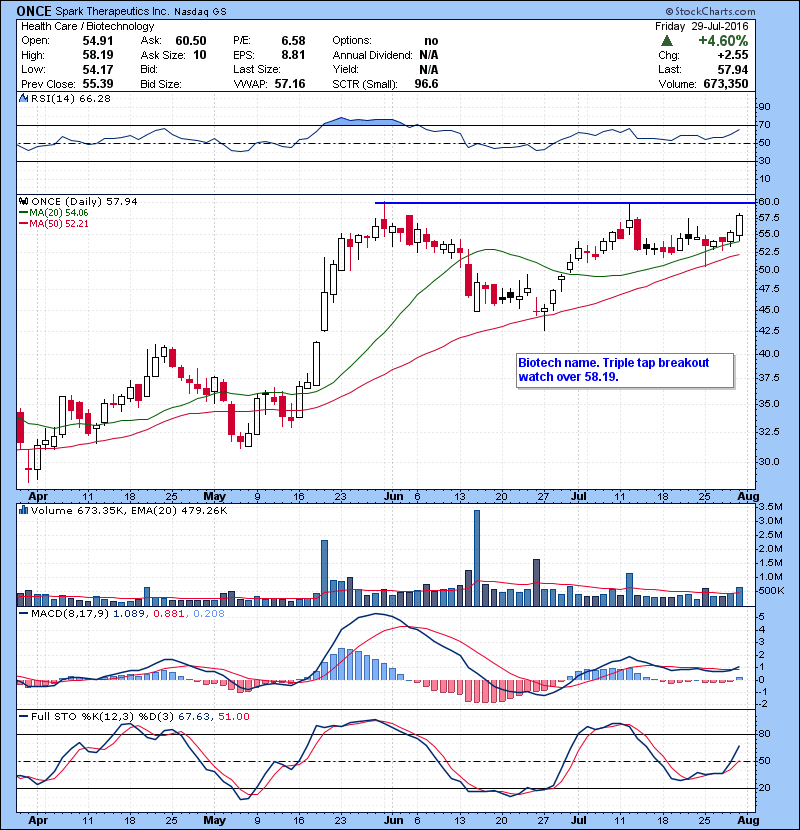Click the Biotech name triple tap annotation box
800x830 pixels.
click(625, 371)
